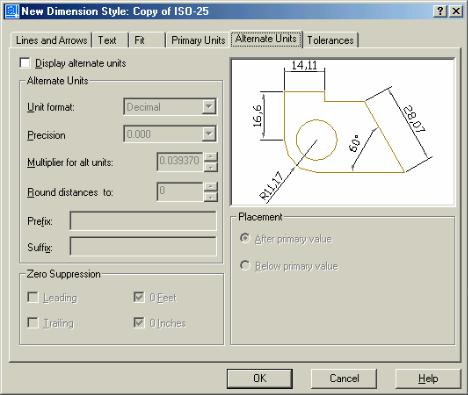Click the R11,17 radius label in preview
Viewport: 468px width, 395px height.
click(272, 186)
